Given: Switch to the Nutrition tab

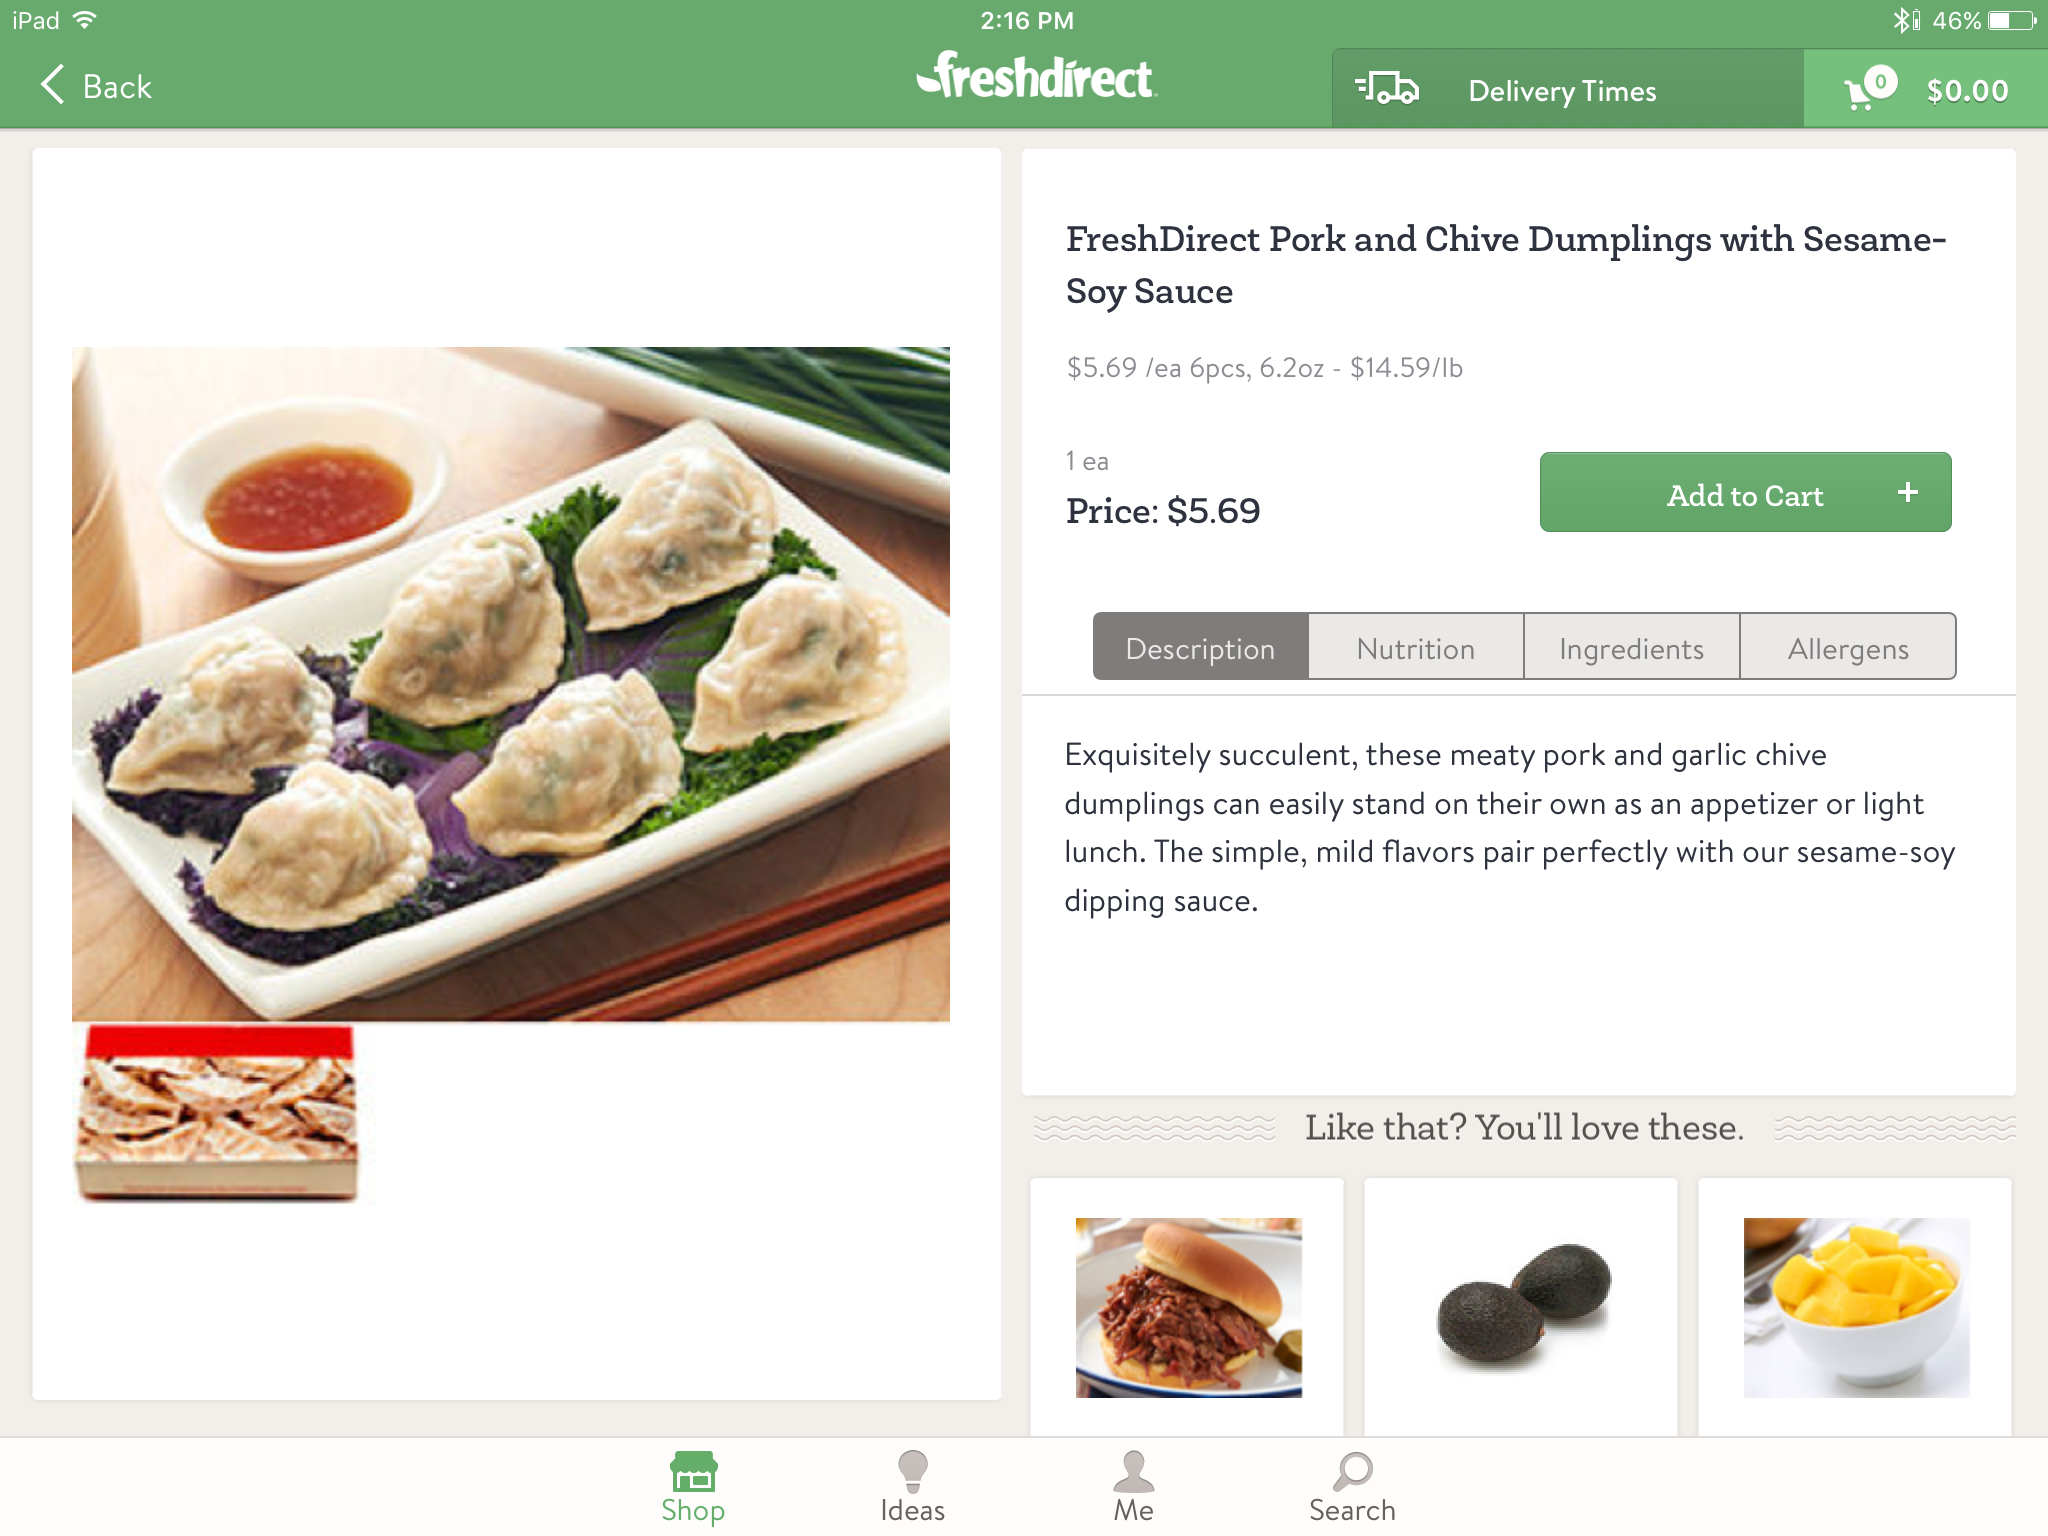Looking at the screenshot, I should point(1415,648).
